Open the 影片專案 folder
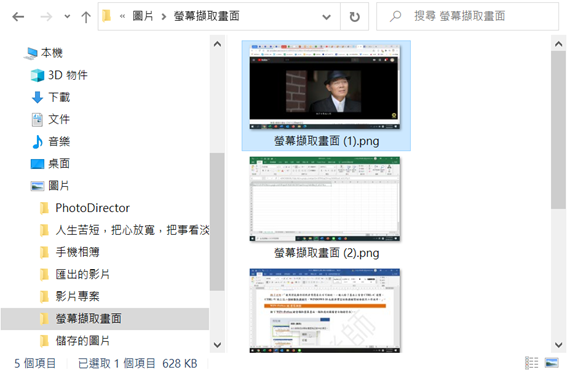The width and height of the screenshot is (567, 375). point(77,296)
